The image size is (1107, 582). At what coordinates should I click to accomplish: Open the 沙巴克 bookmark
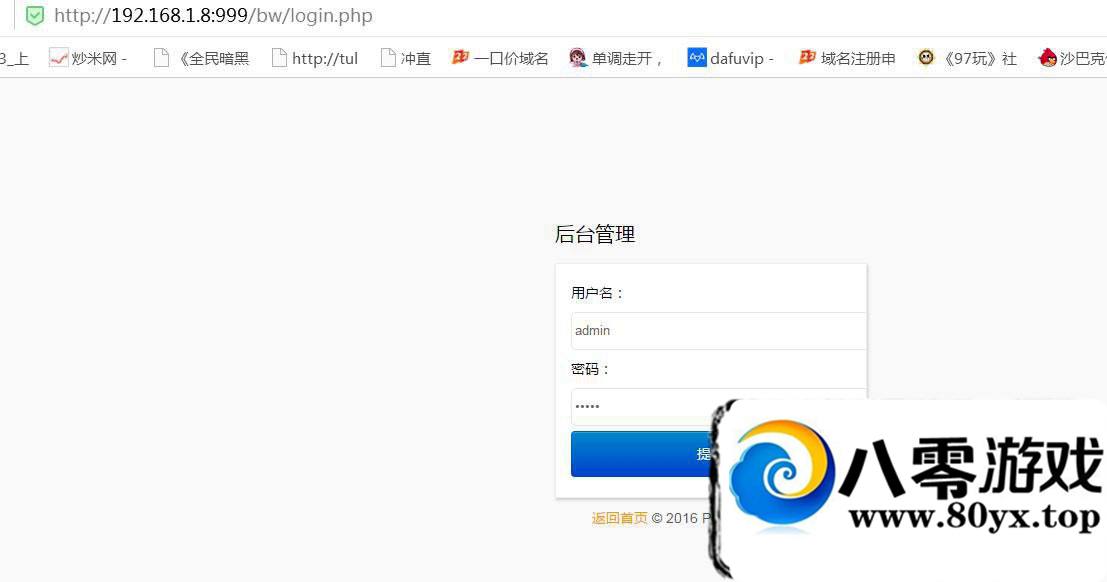pyautogui.click(x=1072, y=58)
